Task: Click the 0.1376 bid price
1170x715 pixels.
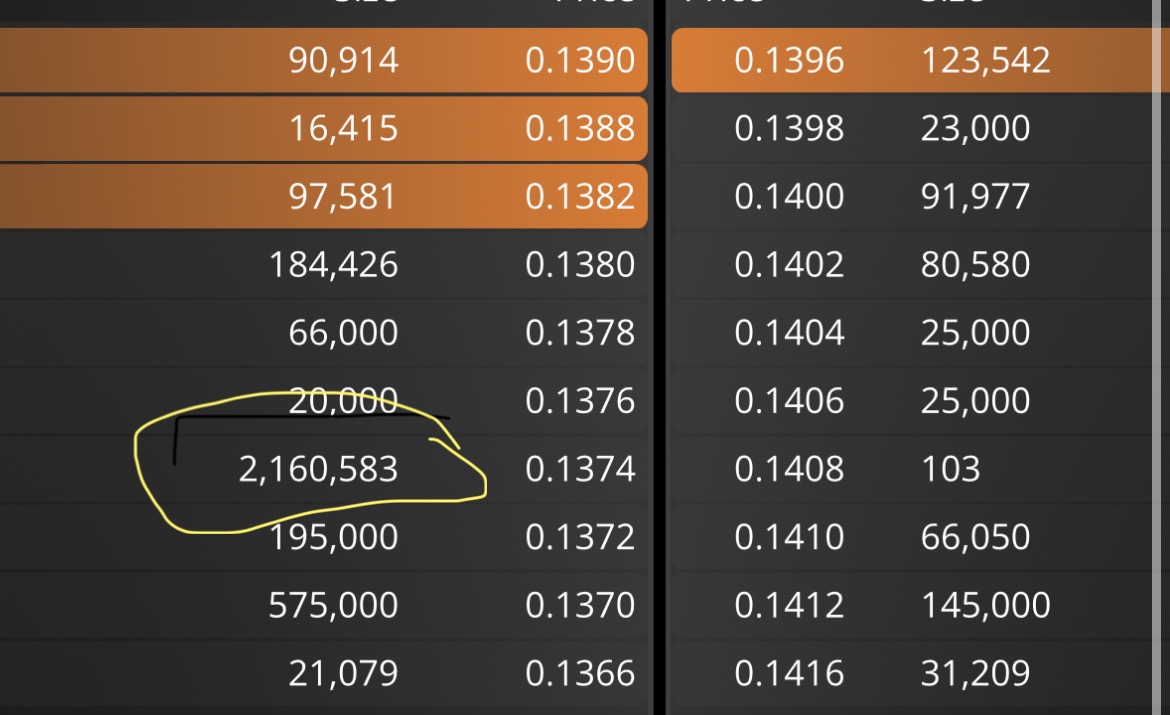Action: [x=580, y=401]
